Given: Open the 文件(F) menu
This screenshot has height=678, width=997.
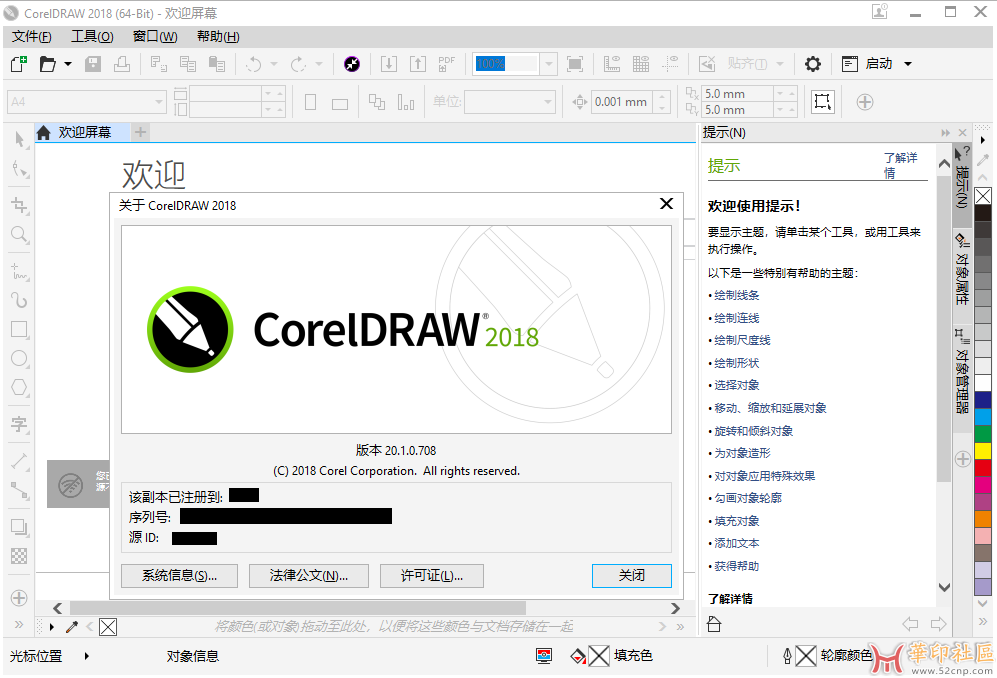Looking at the screenshot, I should coord(32,37).
